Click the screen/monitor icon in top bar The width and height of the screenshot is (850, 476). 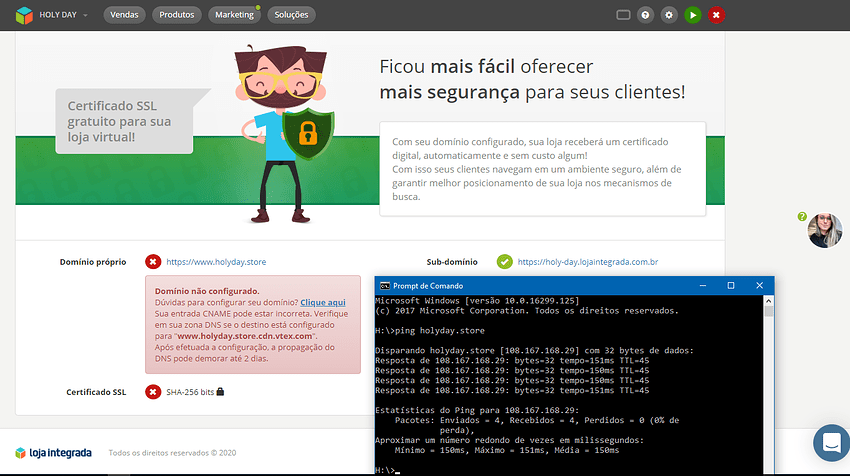coord(623,15)
